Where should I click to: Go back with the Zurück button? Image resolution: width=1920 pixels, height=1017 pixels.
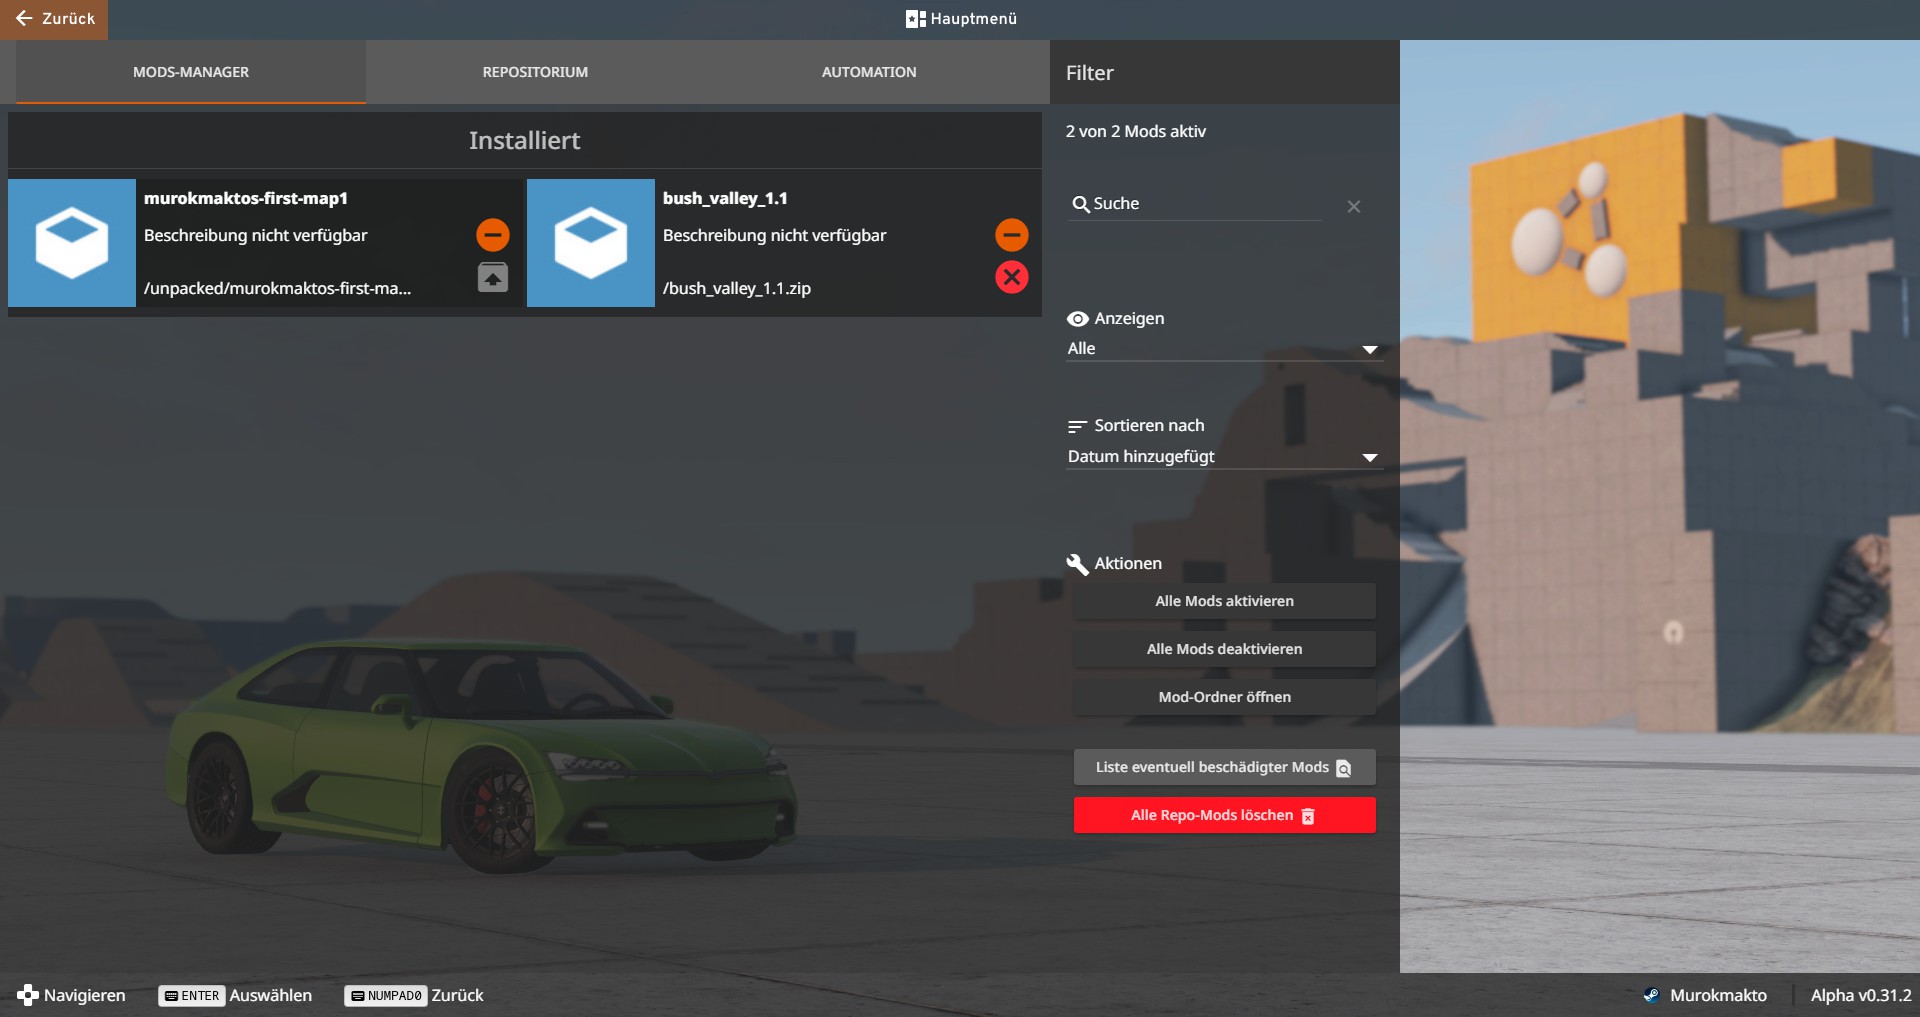click(54, 19)
